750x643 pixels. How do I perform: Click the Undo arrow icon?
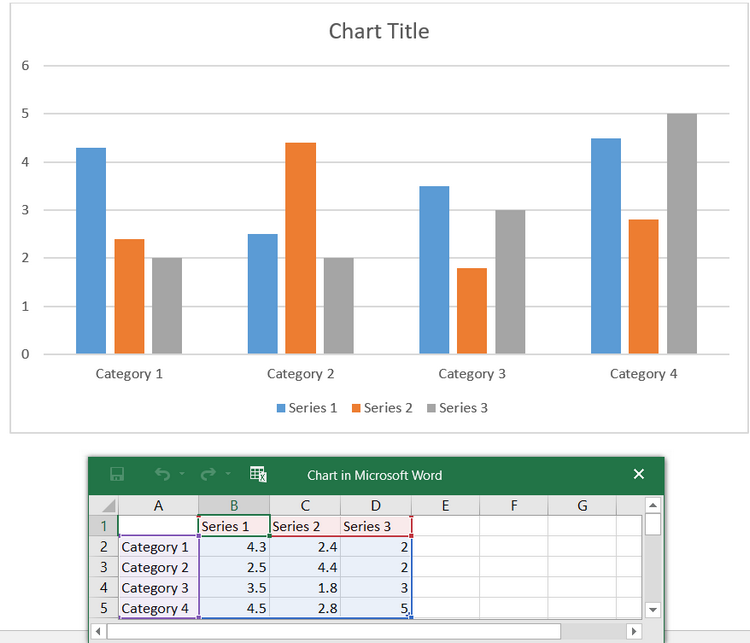tap(163, 474)
